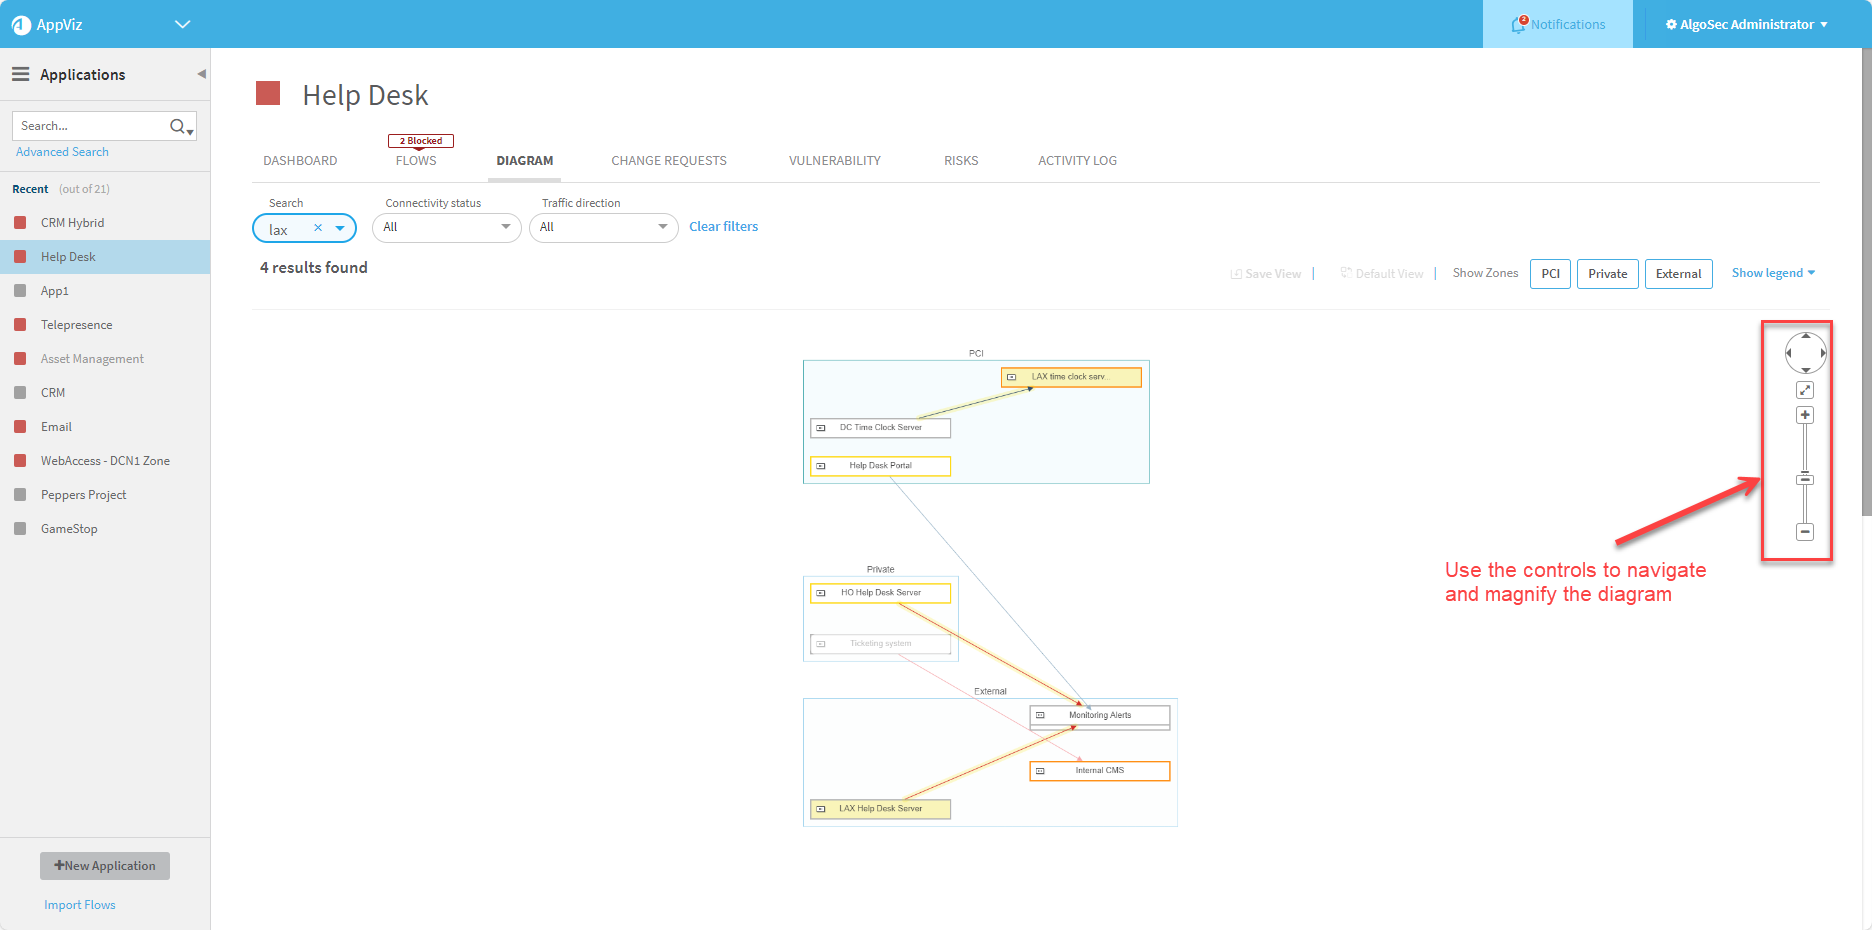Toggle the Private zone button
1872x930 pixels.
click(x=1607, y=274)
